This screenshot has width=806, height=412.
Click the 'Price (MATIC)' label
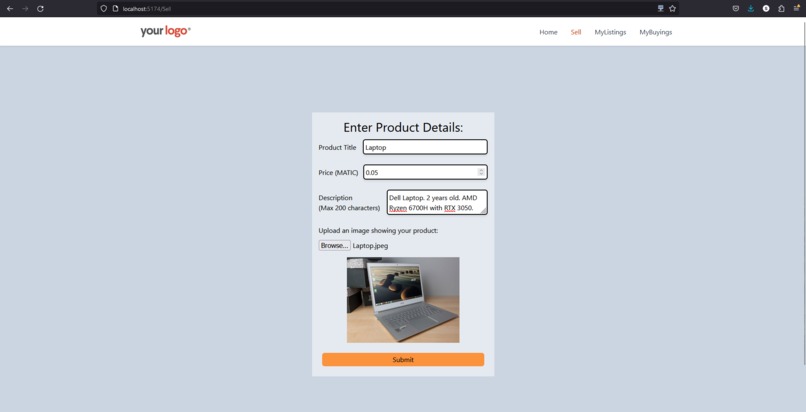(x=338, y=173)
